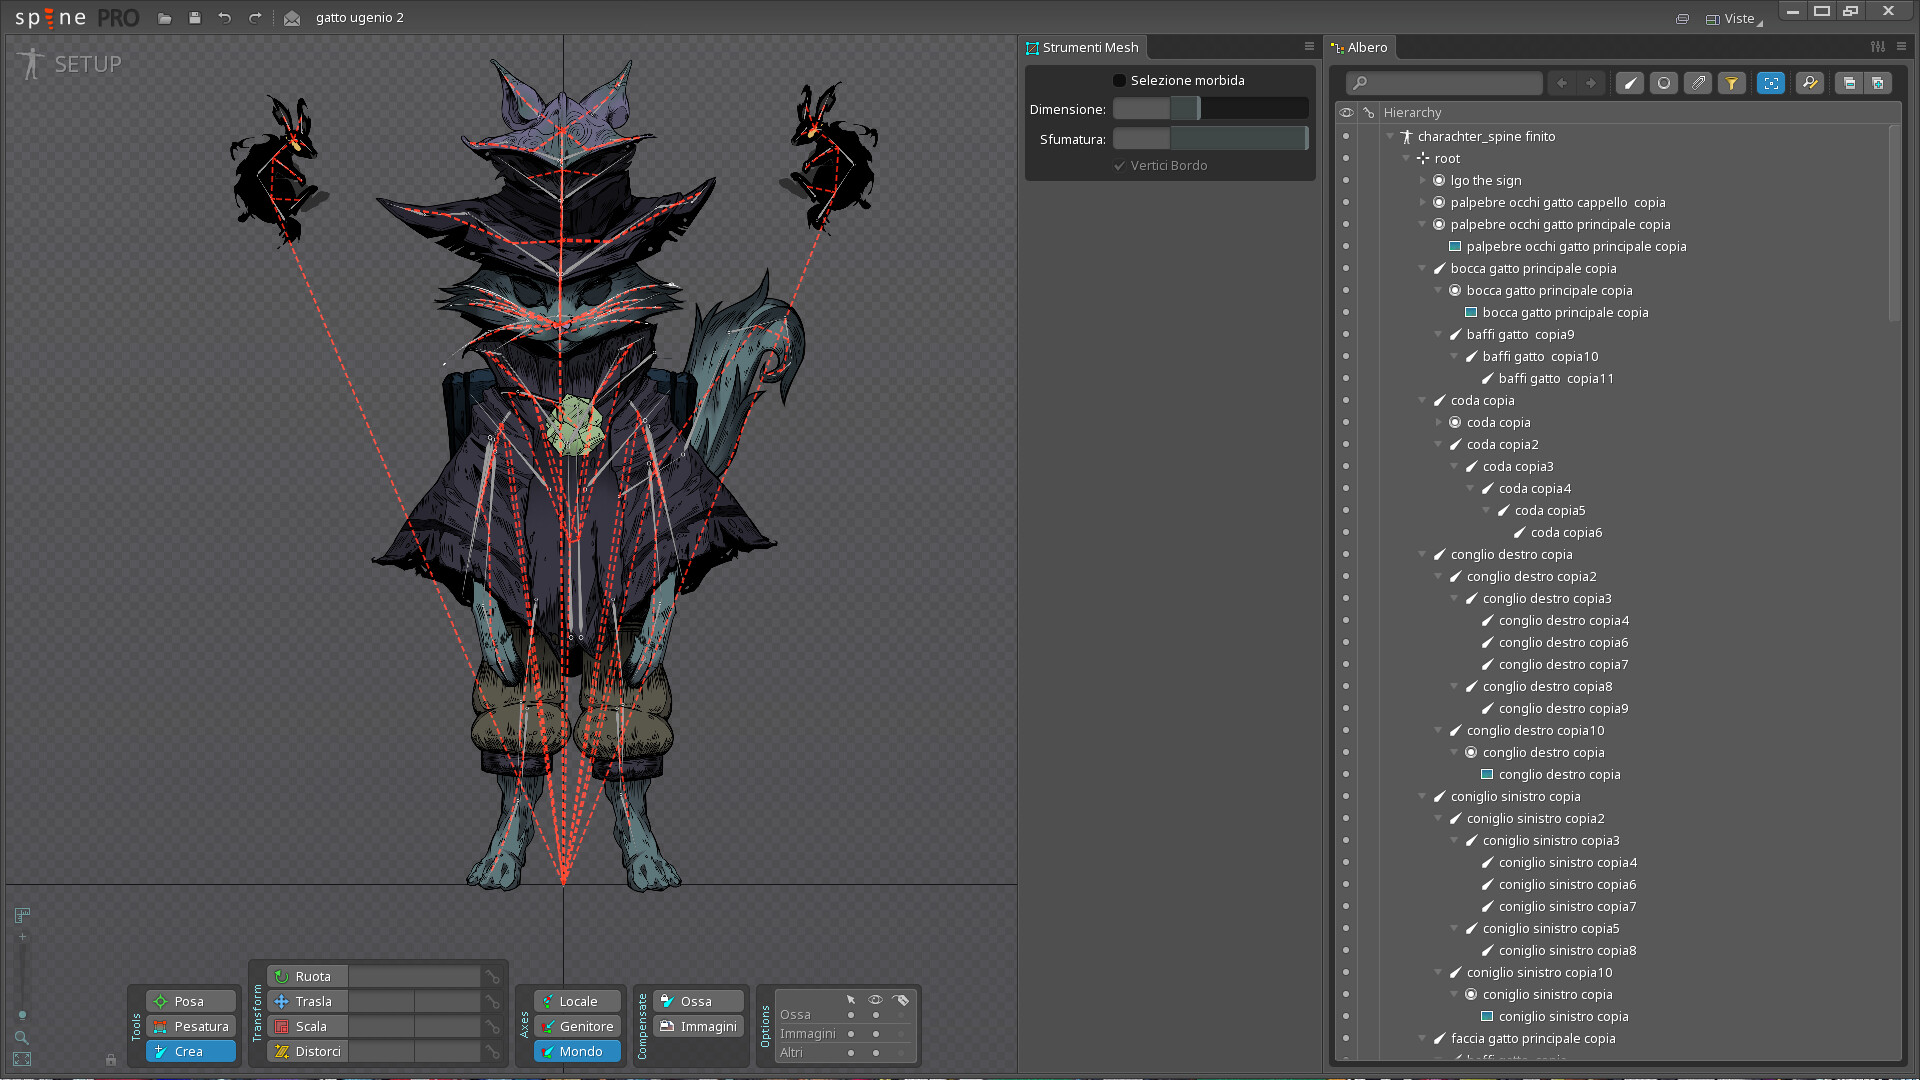Viewport: 1920px width, 1080px height.
Task: Toggle the Vertici Bordo checkbox
Action: point(1120,166)
